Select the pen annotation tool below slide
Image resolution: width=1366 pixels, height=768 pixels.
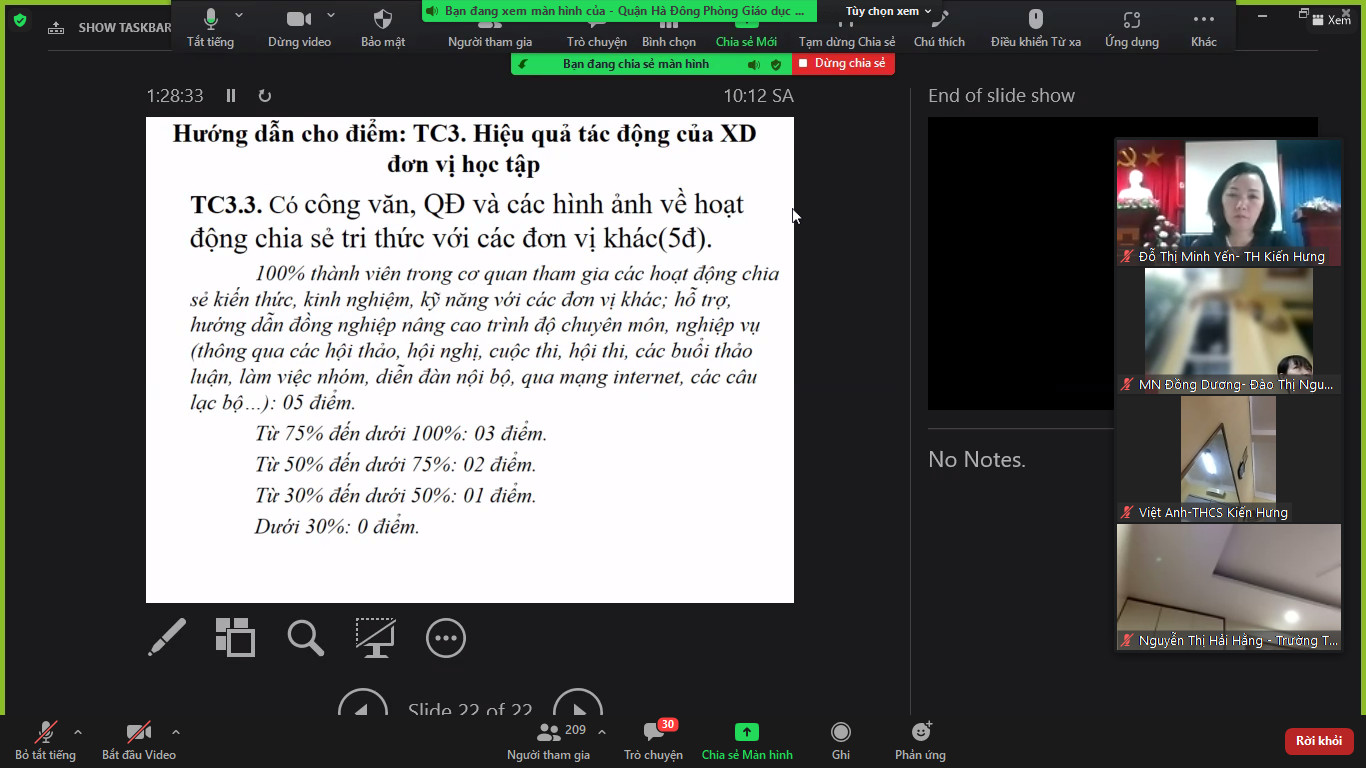[x=167, y=638]
